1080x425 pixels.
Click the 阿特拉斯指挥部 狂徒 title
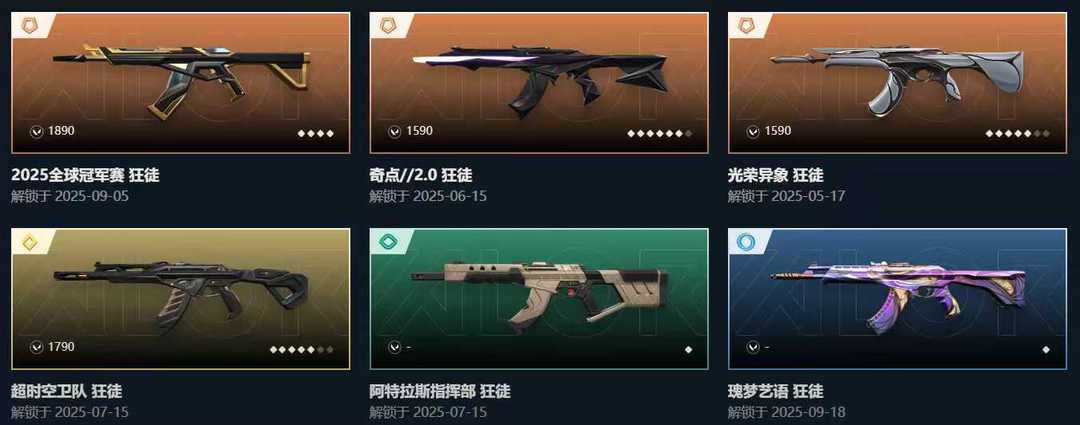tap(440, 391)
